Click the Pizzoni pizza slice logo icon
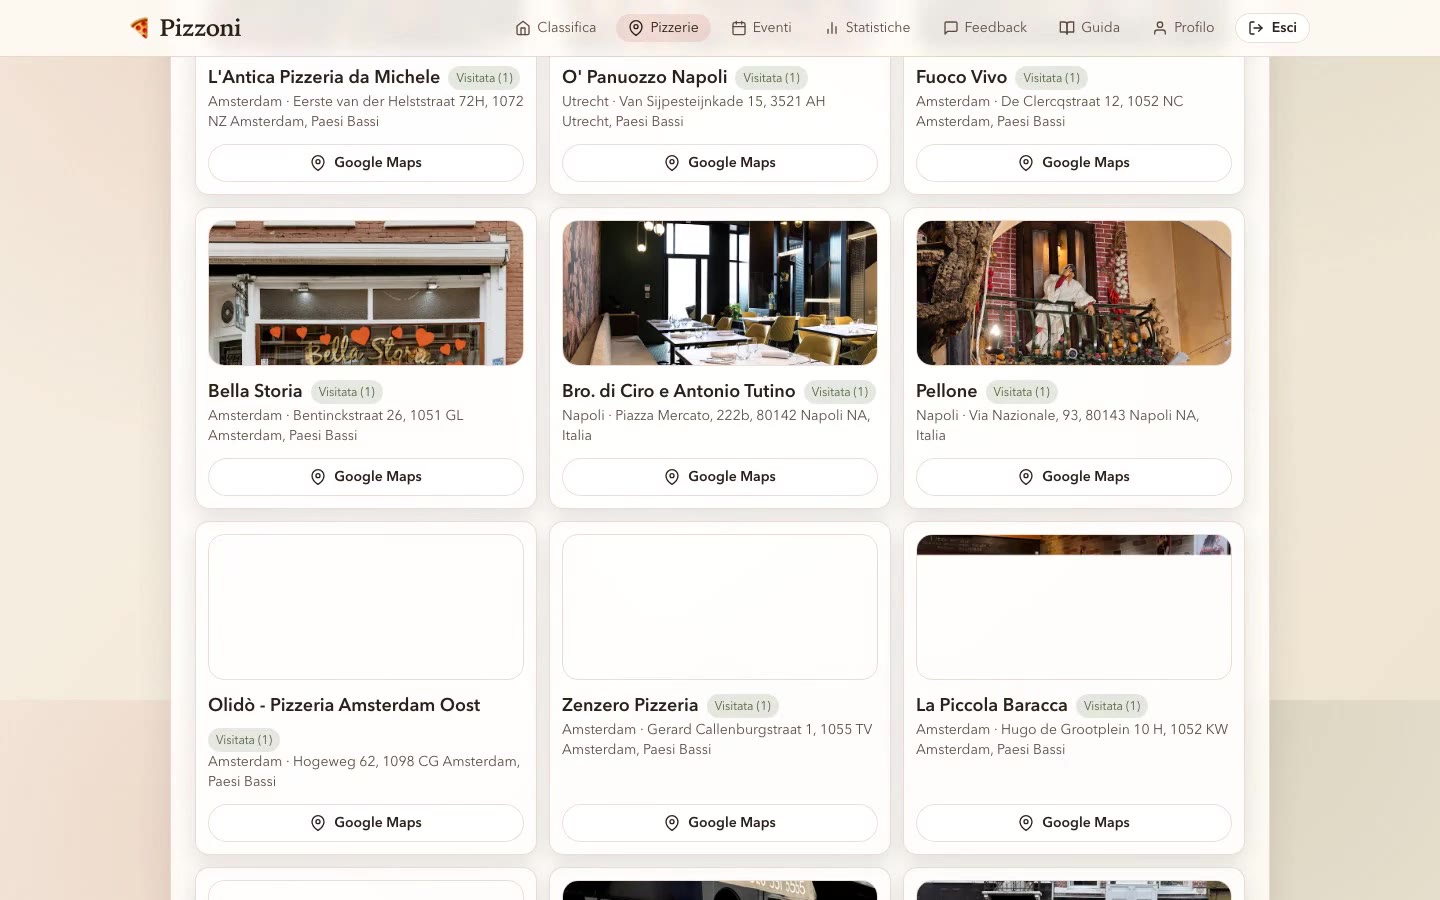This screenshot has width=1440, height=900. 140,28
